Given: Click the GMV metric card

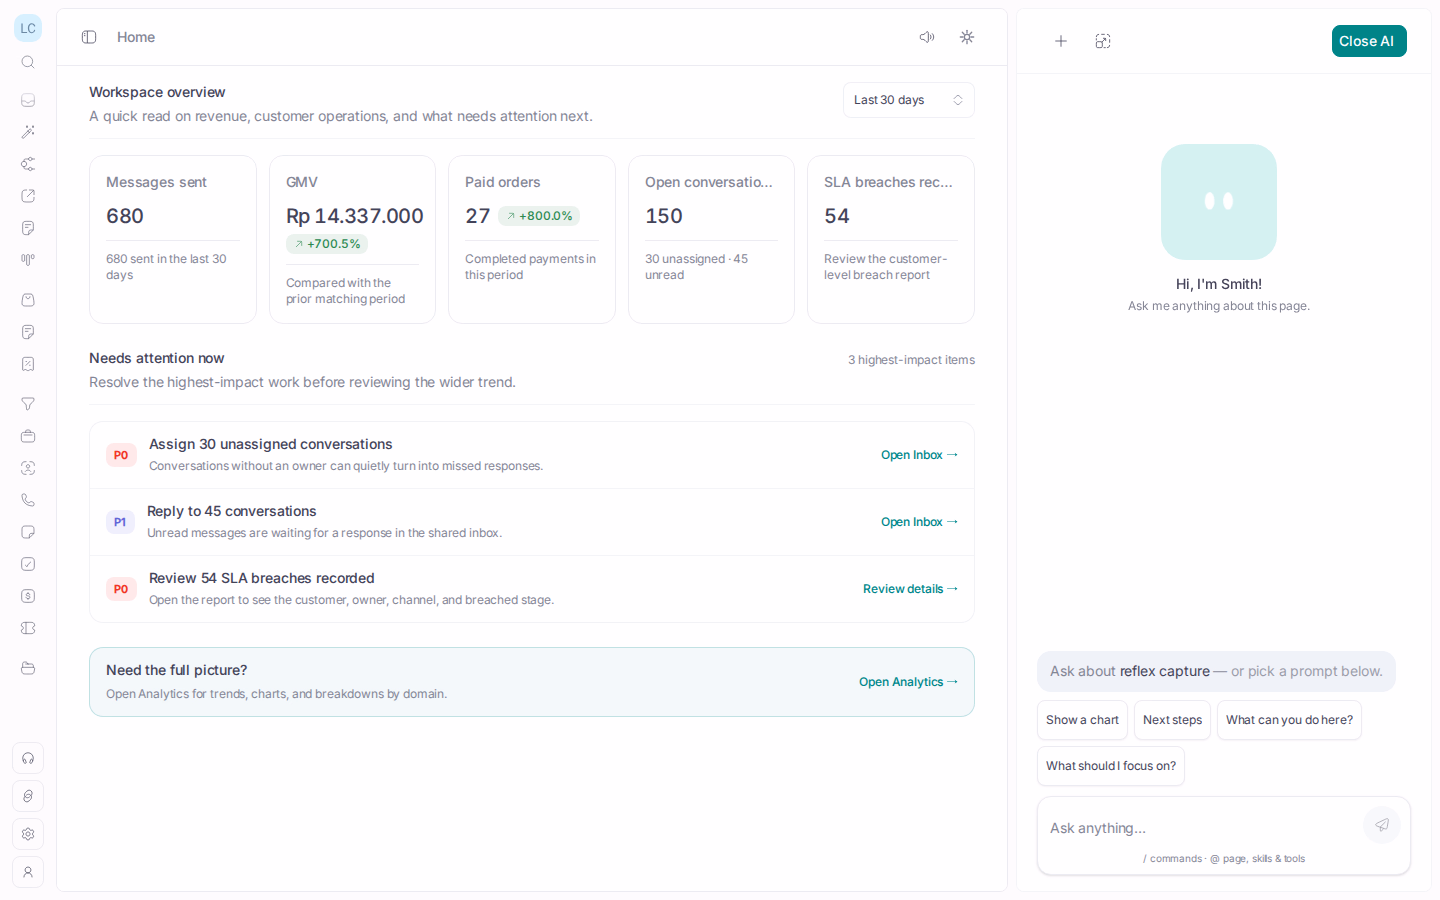Looking at the screenshot, I should click(x=352, y=239).
